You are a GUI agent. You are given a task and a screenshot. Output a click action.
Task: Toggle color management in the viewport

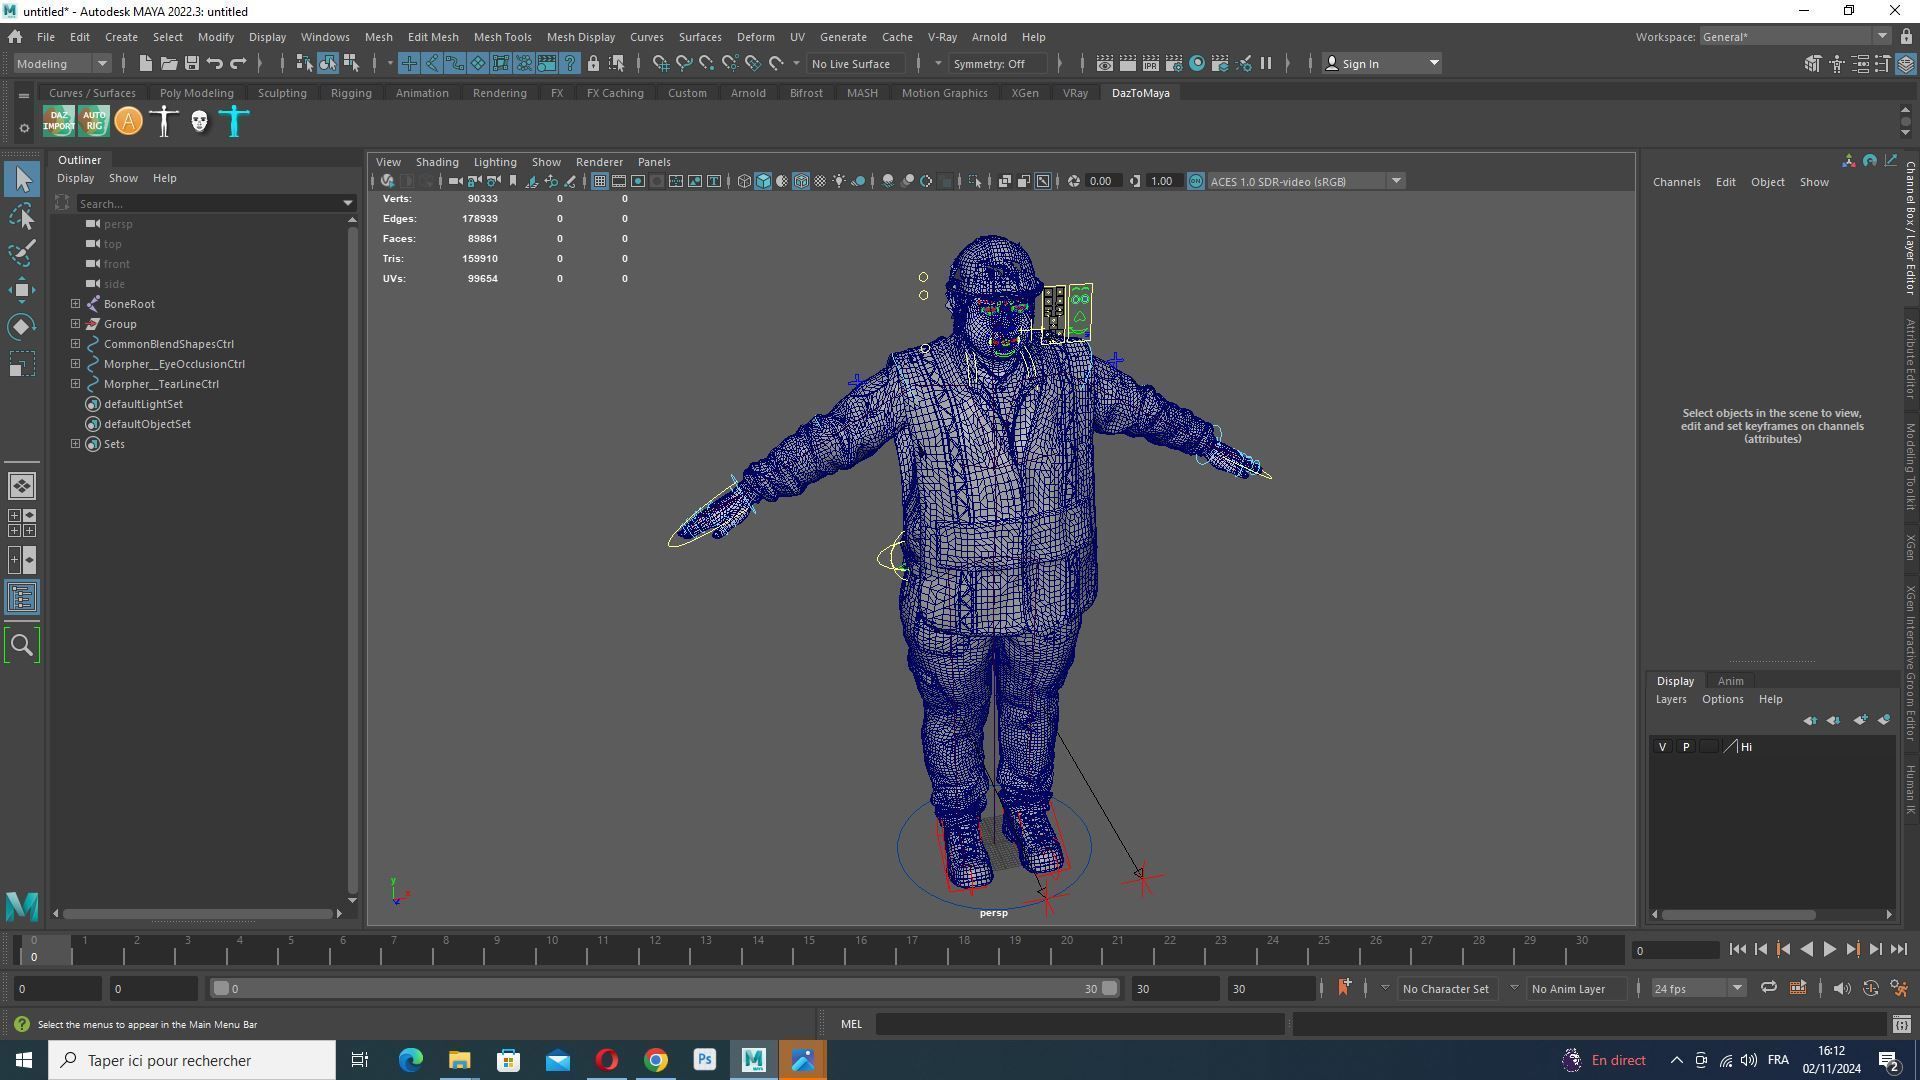(x=1196, y=182)
